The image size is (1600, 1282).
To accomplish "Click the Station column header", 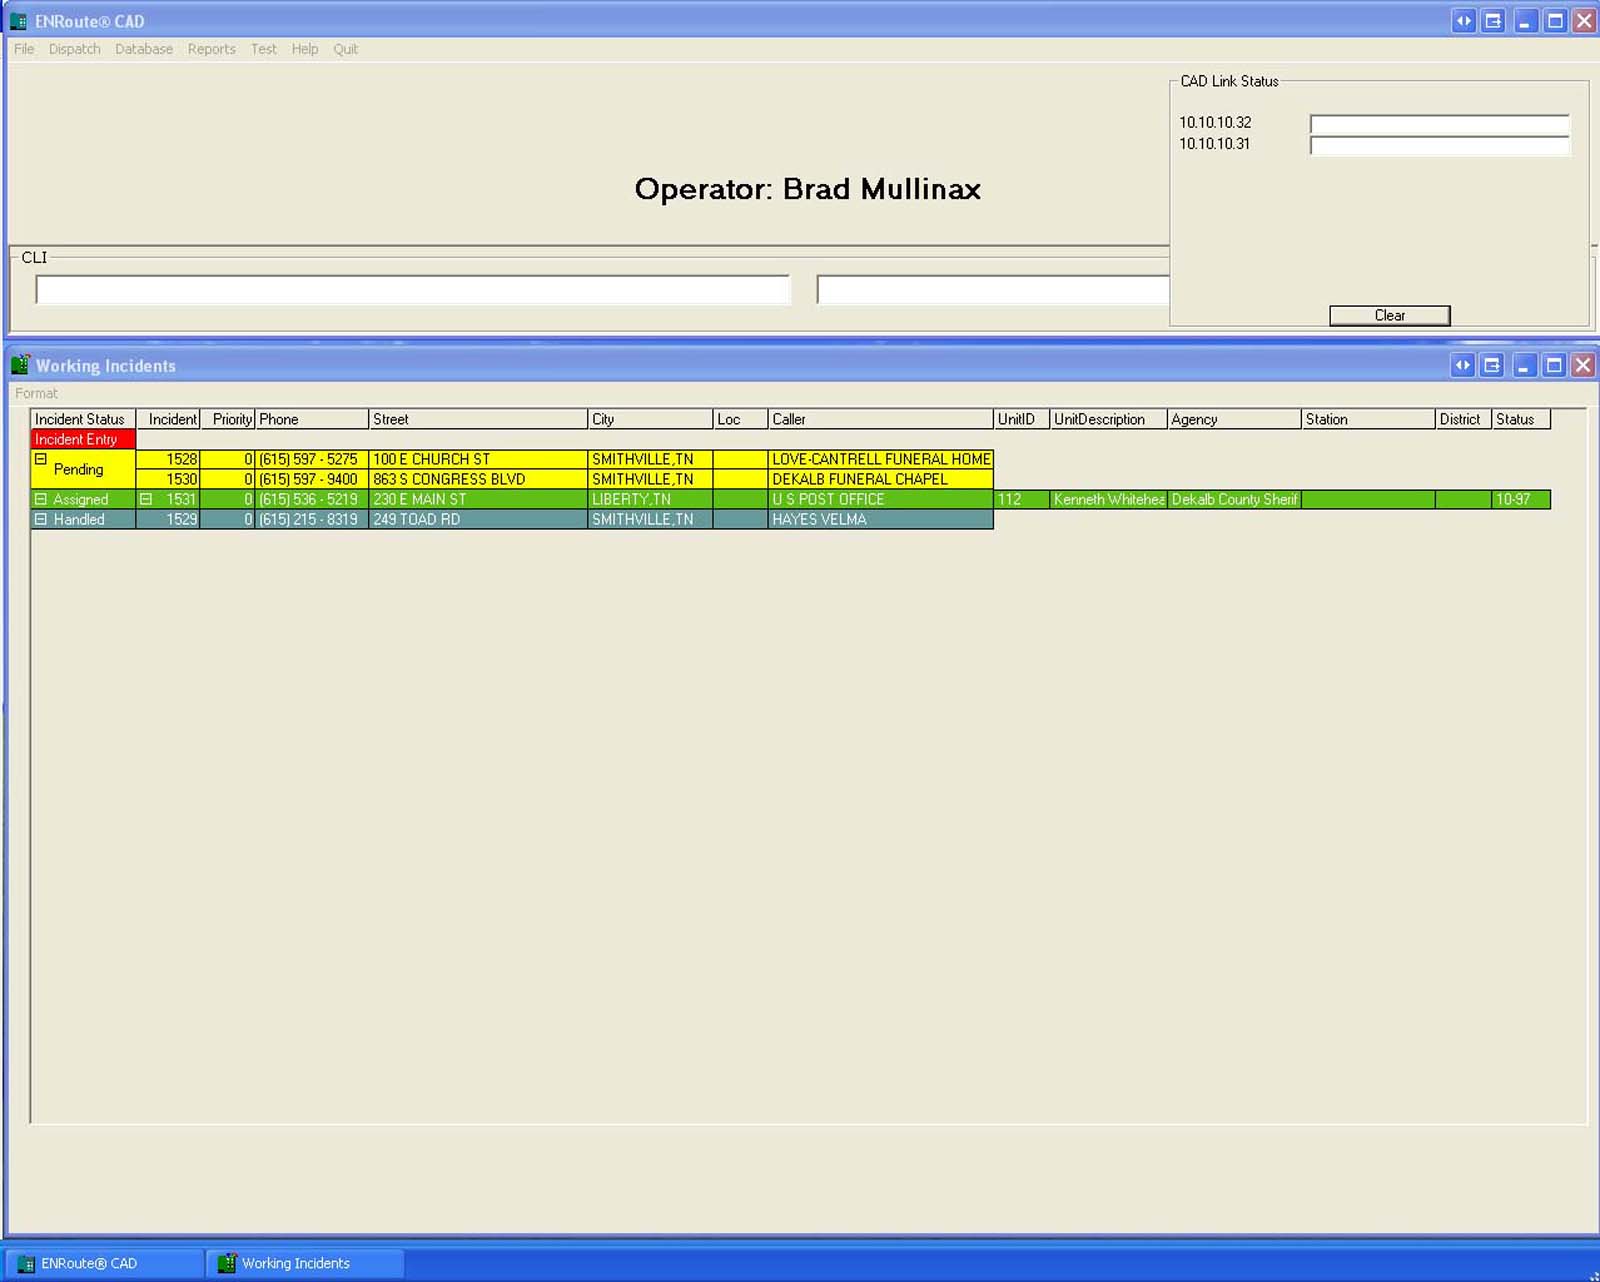I will (x=1368, y=420).
